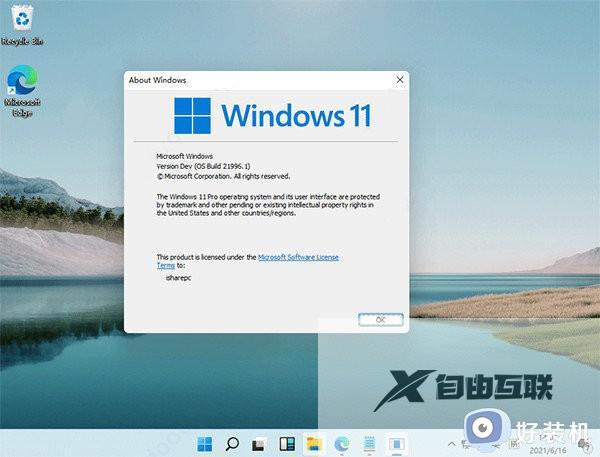Close the About Windows dialog
600x457 pixels.
point(400,80)
